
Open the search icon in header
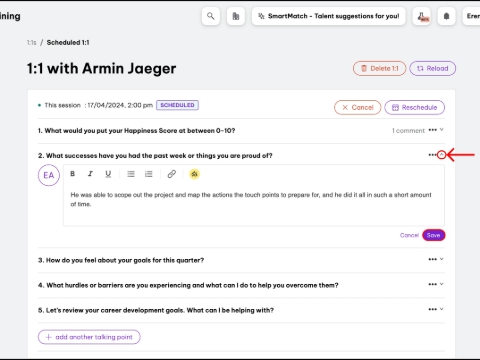(211, 16)
